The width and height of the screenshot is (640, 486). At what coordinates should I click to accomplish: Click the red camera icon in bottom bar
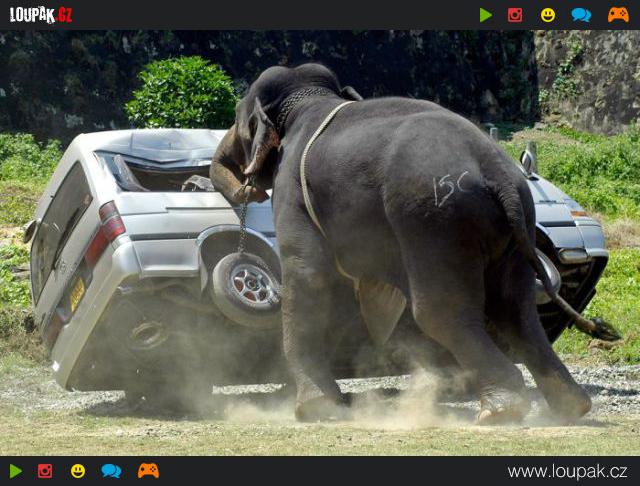pyautogui.click(x=45, y=471)
